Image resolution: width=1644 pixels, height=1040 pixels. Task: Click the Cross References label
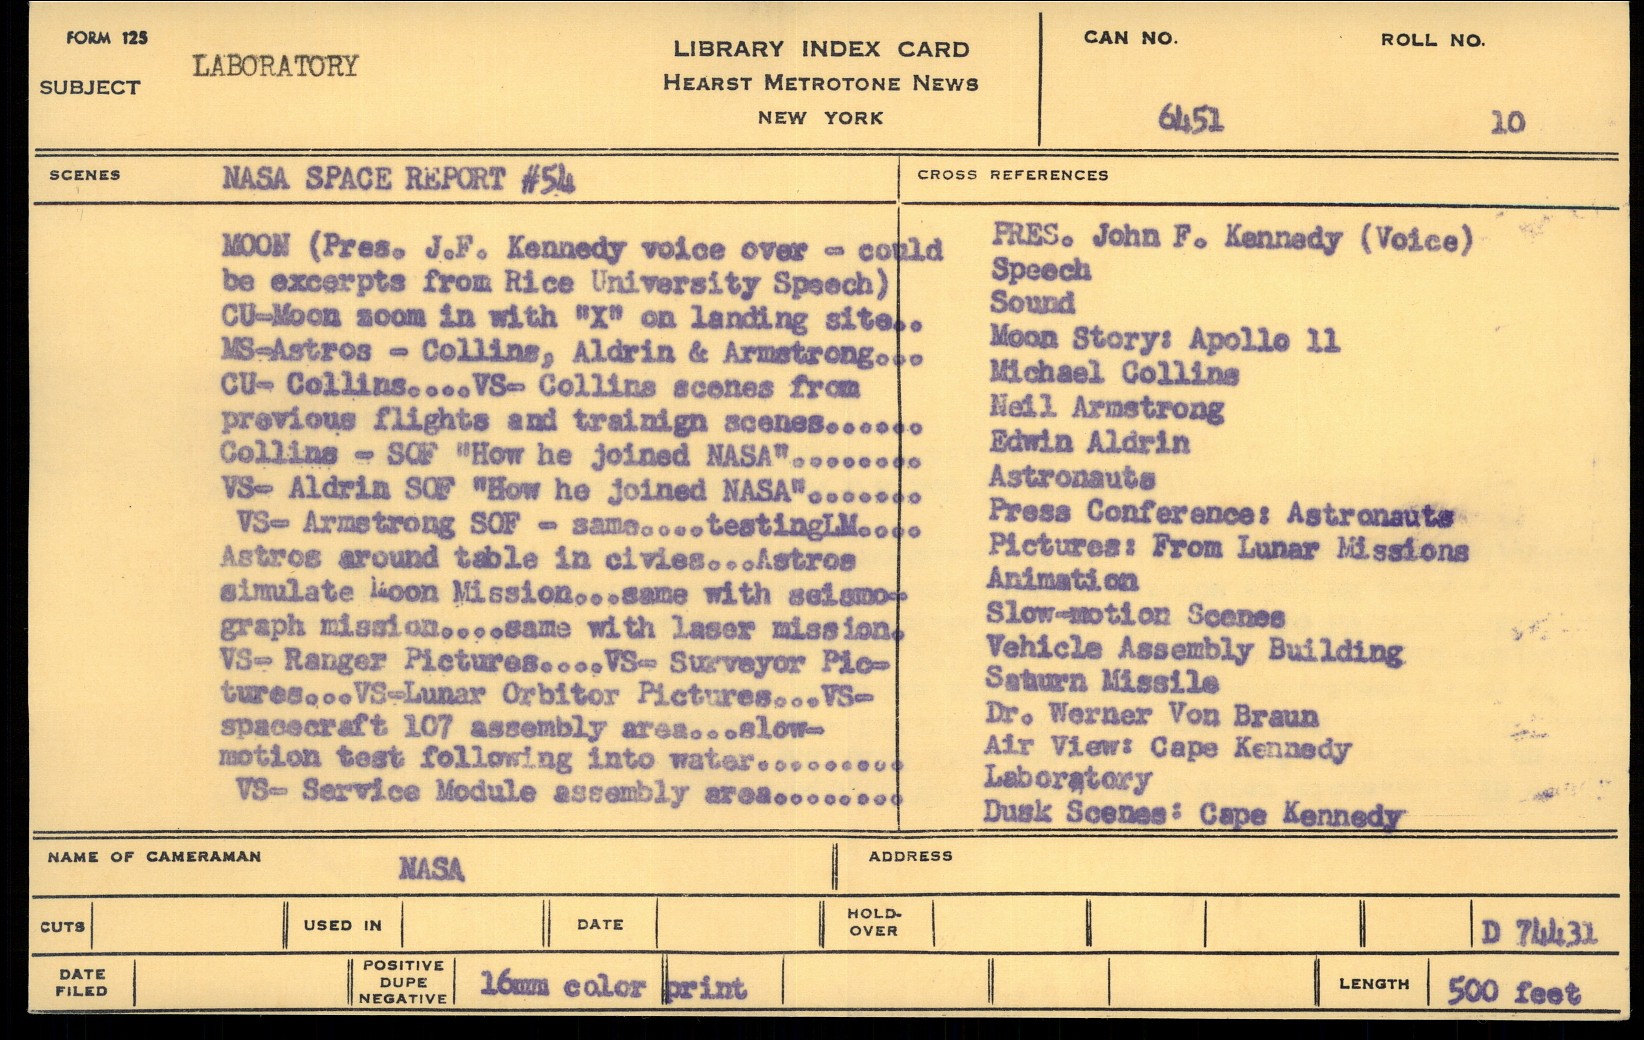coord(1012,175)
